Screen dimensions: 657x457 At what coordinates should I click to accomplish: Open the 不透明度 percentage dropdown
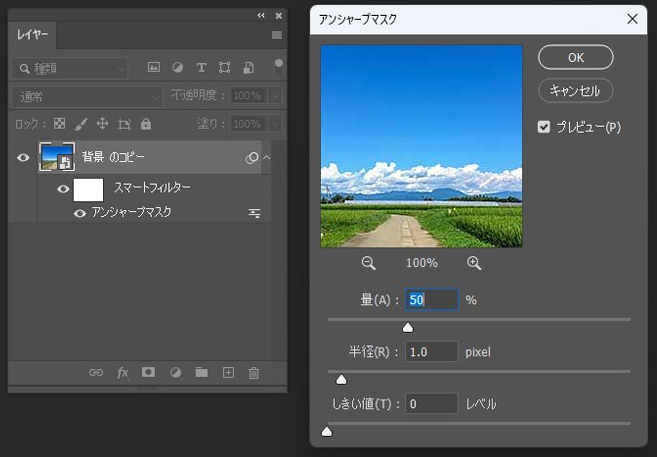tap(274, 97)
